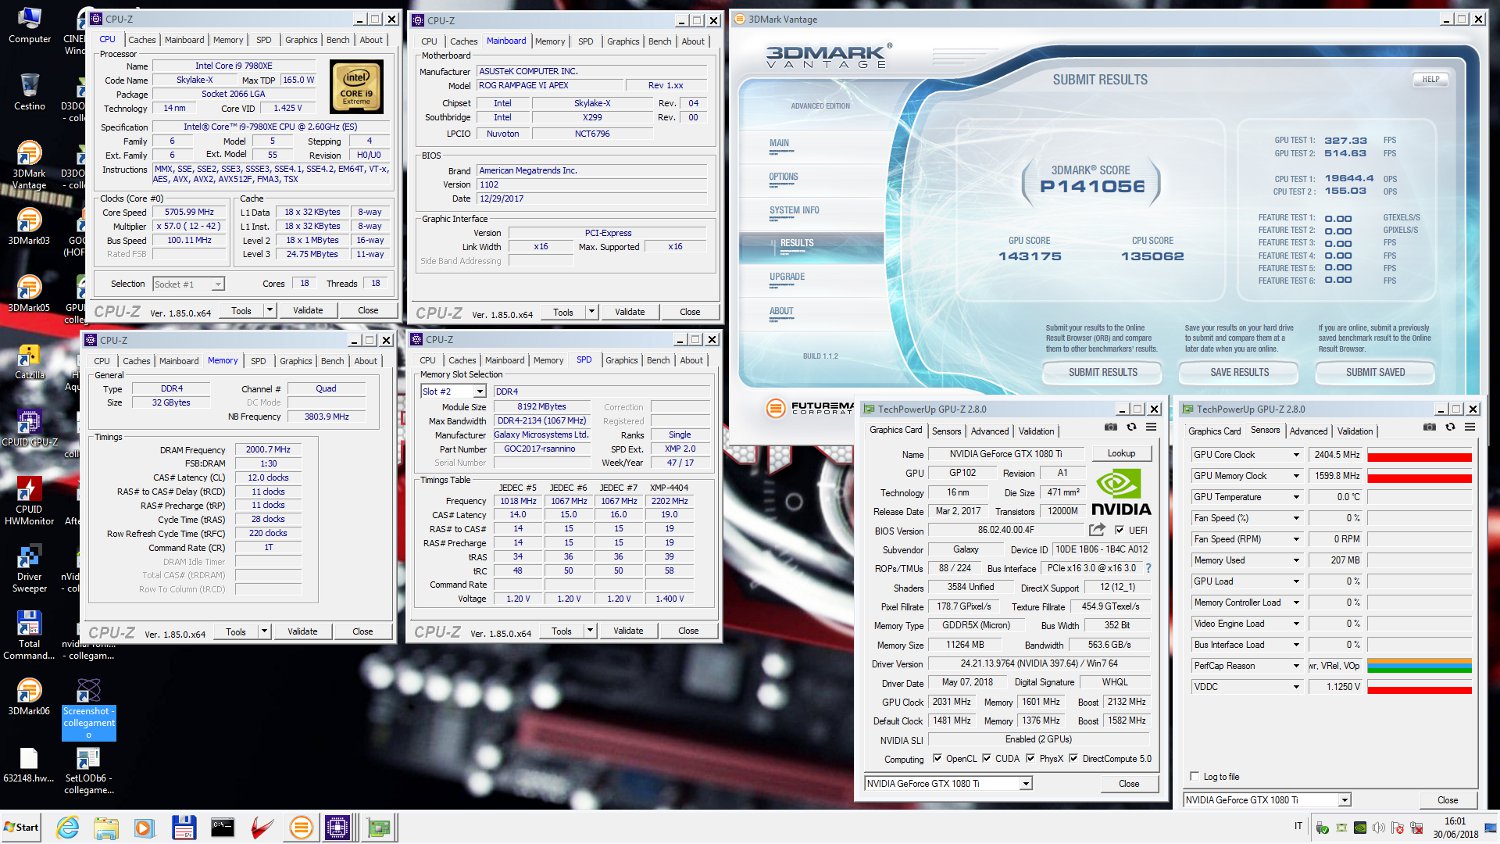Click refresh icon in GPU-Z Sensors window
Image resolution: width=1500 pixels, height=844 pixels.
point(1450,427)
